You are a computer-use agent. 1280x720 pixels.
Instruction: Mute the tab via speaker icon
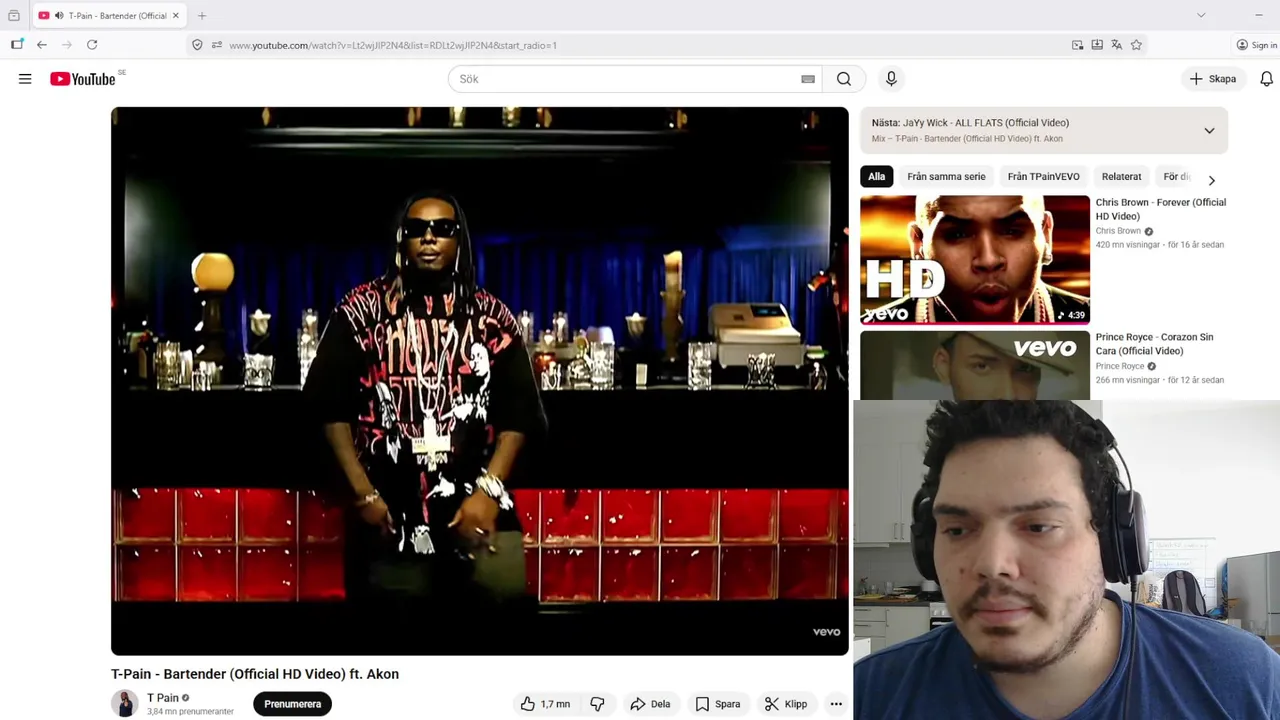click(59, 16)
